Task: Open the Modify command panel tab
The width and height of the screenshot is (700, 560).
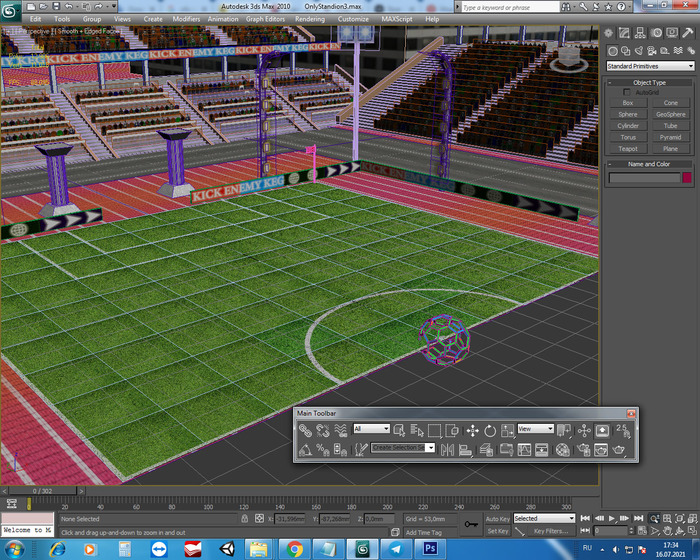Action: tap(625, 34)
